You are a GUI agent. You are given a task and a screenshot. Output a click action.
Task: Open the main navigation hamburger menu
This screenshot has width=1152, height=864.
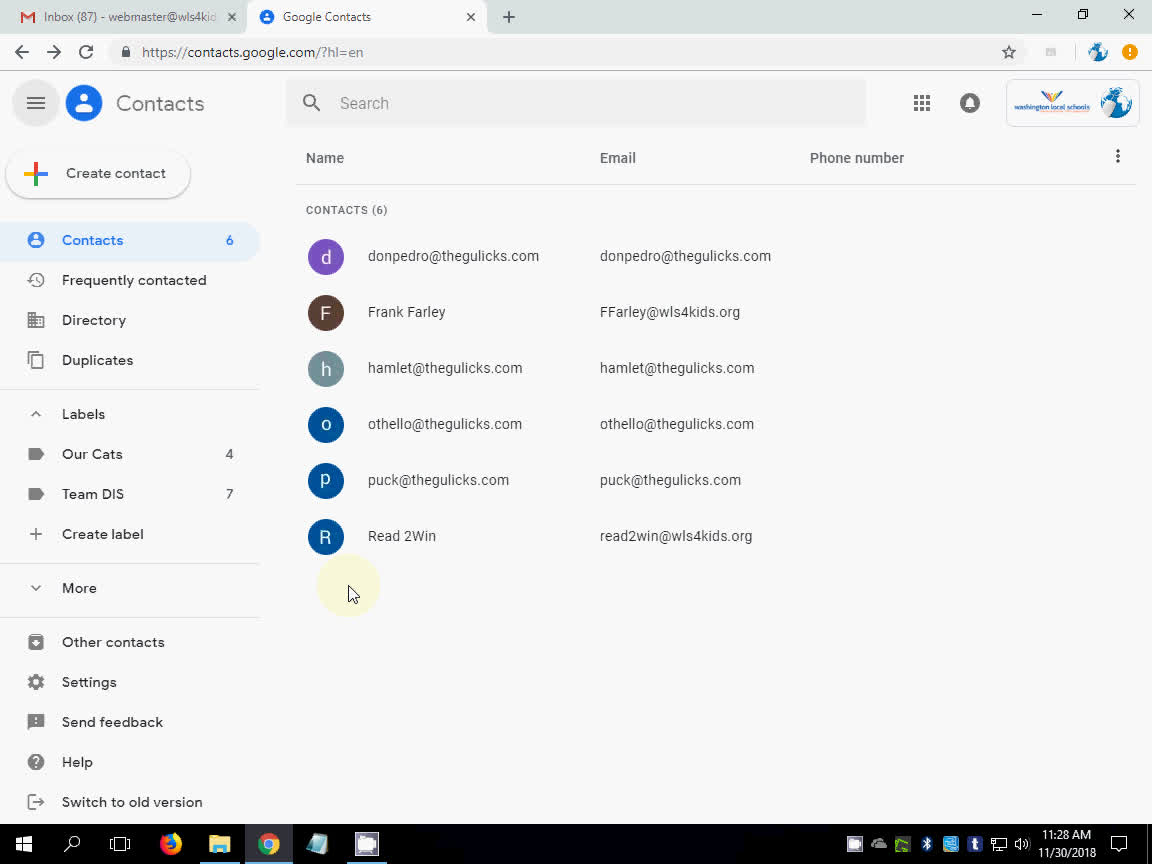[35, 102]
